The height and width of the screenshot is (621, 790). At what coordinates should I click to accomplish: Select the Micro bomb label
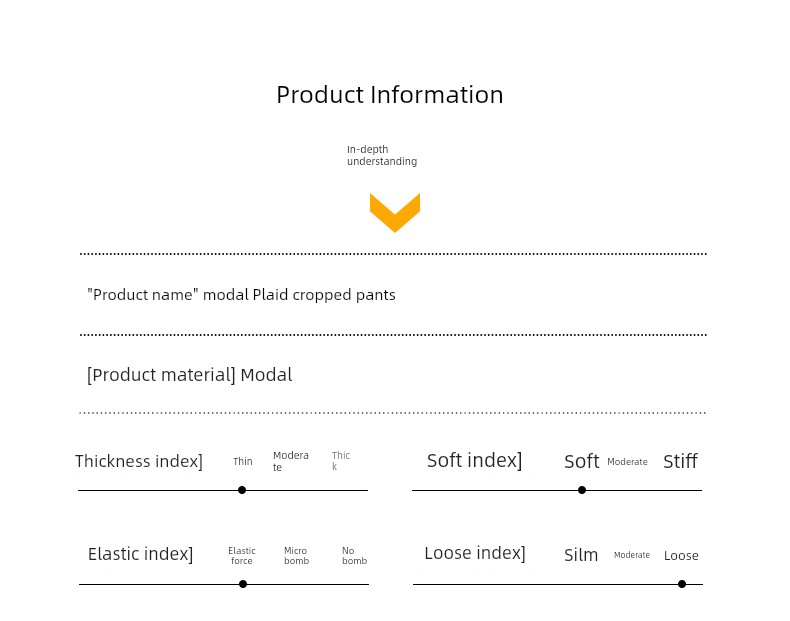(x=296, y=556)
